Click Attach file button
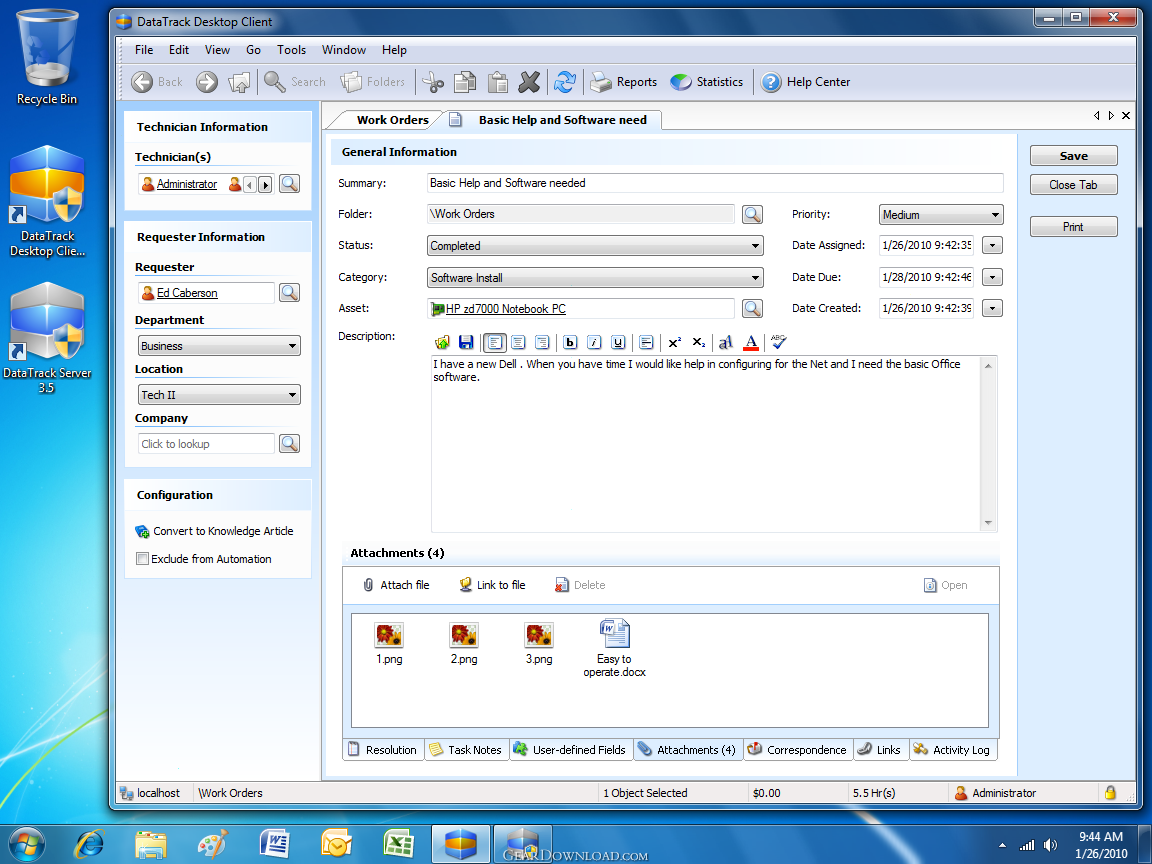 [x=396, y=585]
